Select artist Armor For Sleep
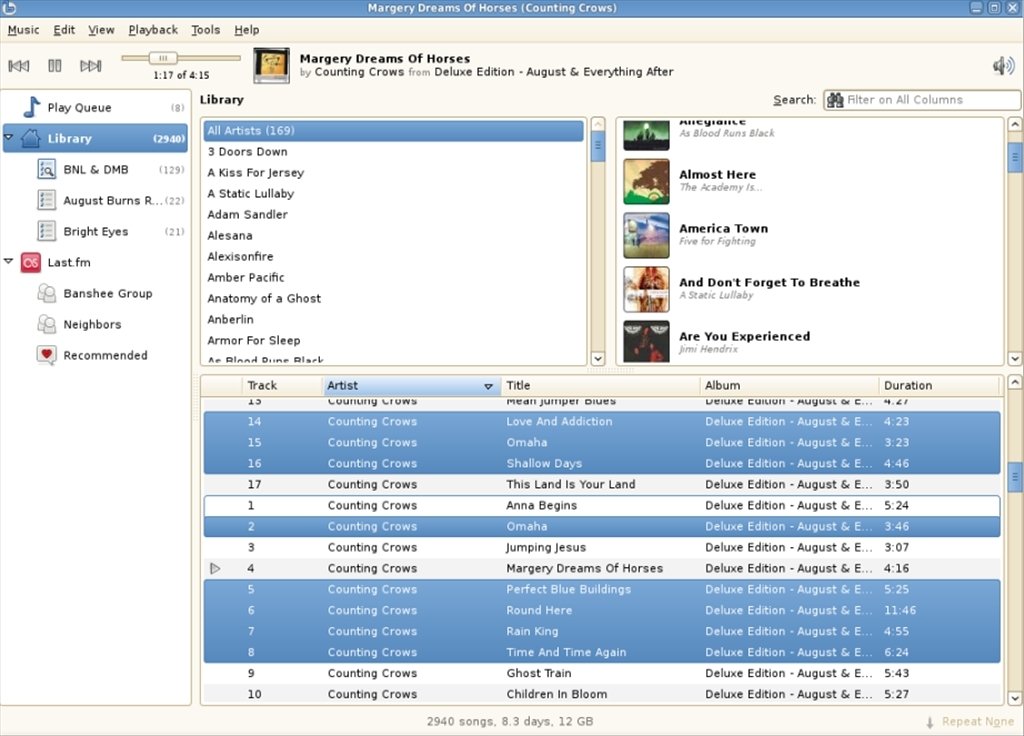 click(x=393, y=340)
